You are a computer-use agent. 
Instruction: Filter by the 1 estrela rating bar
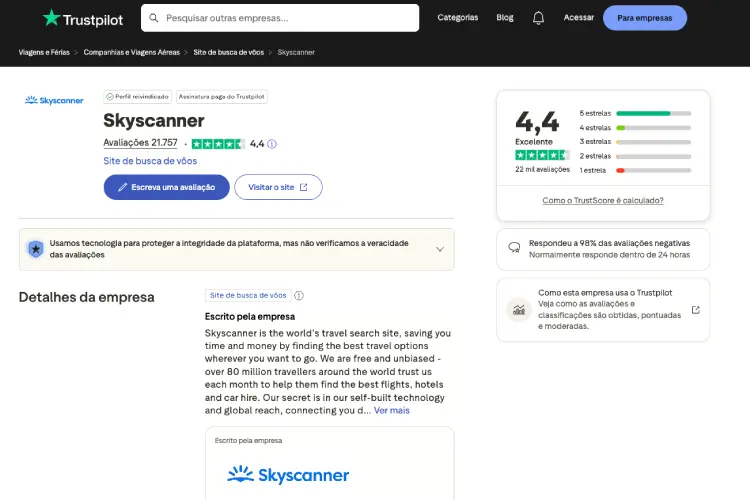tap(635, 170)
